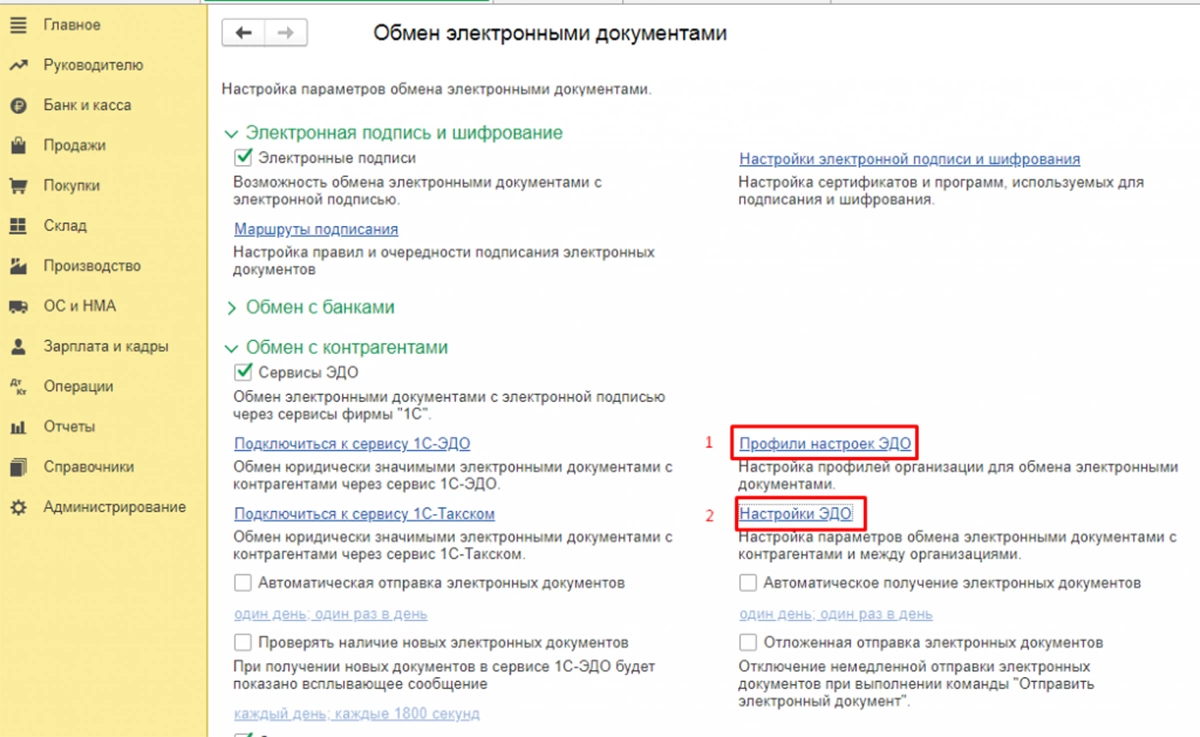Viewport: 1200px width, 737px height.
Task: Click the back arrow navigation button
Action: click(x=243, y=33)
